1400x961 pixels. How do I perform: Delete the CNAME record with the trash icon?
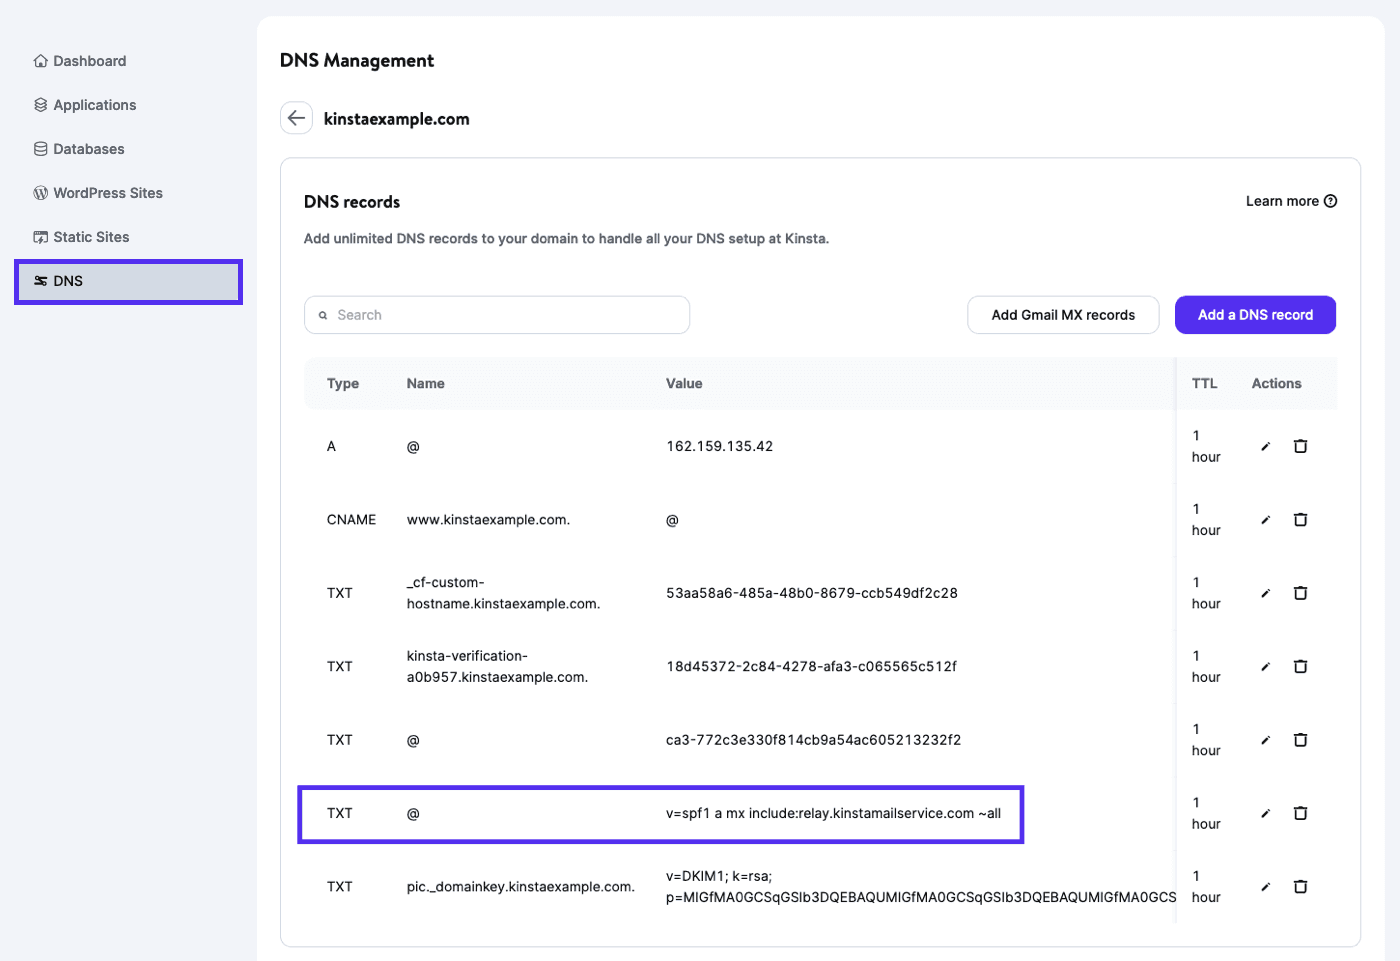[x=1300, y=519]
